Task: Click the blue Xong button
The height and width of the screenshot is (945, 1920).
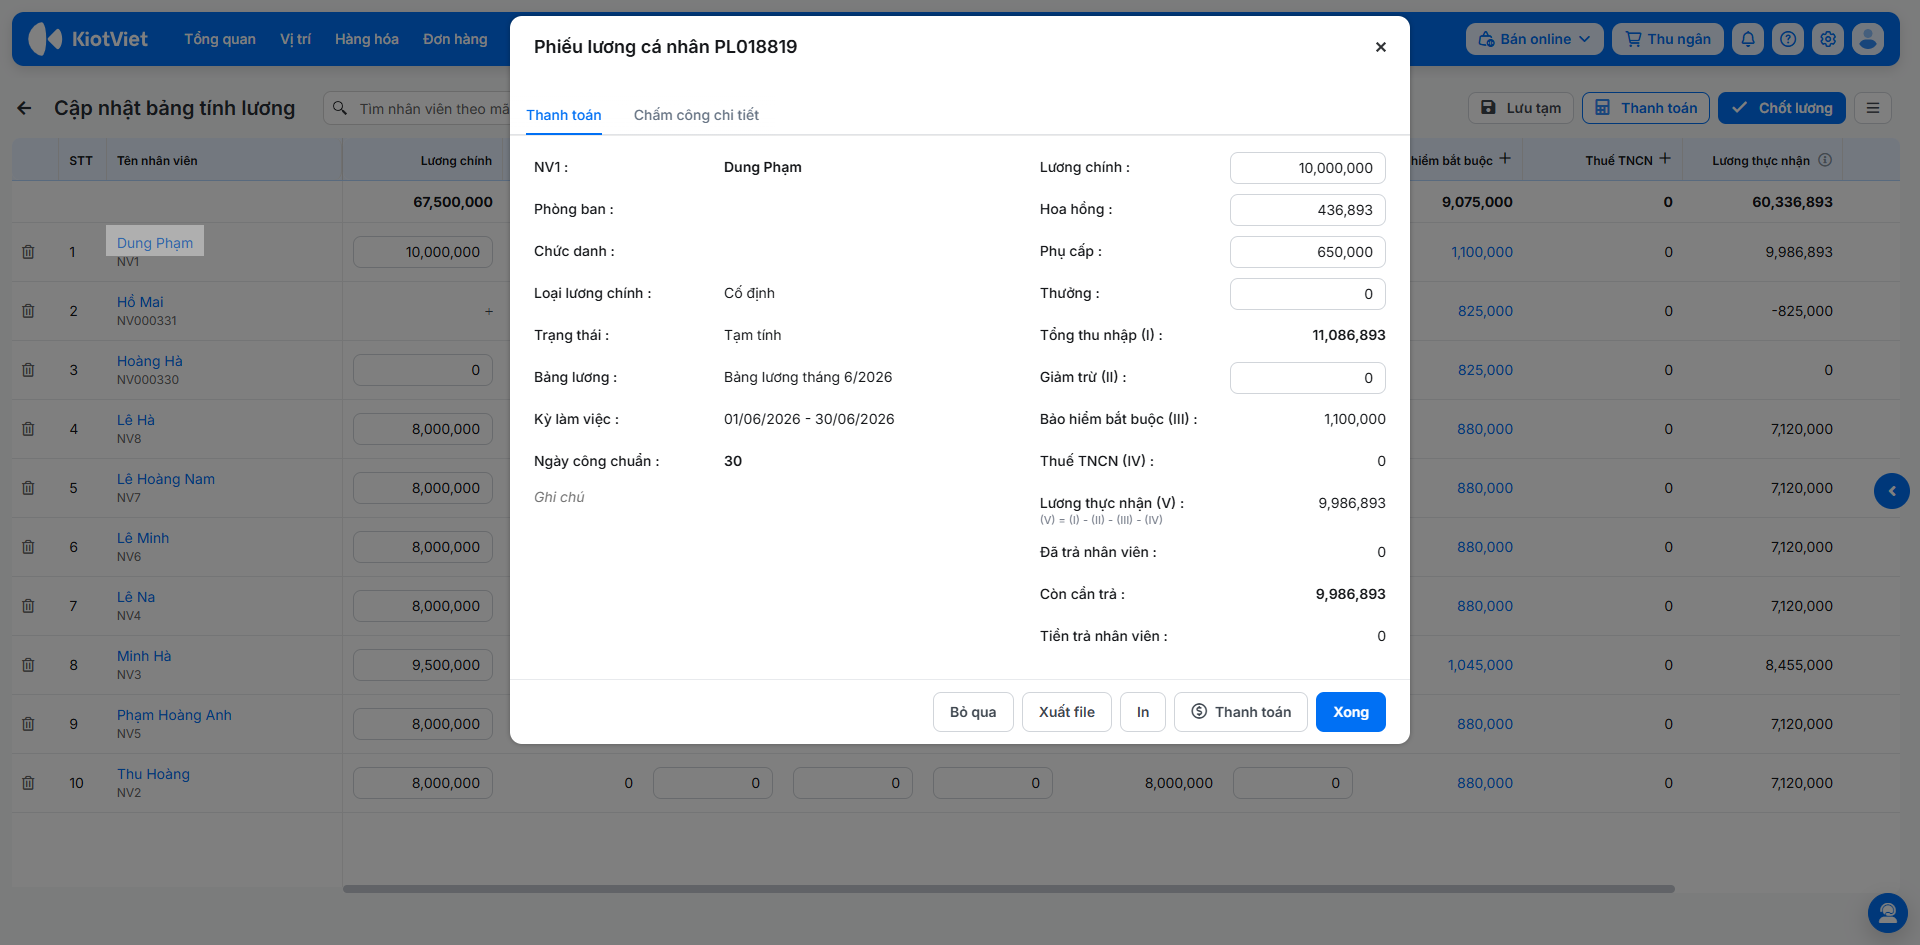Action: tap(1351, 712)
